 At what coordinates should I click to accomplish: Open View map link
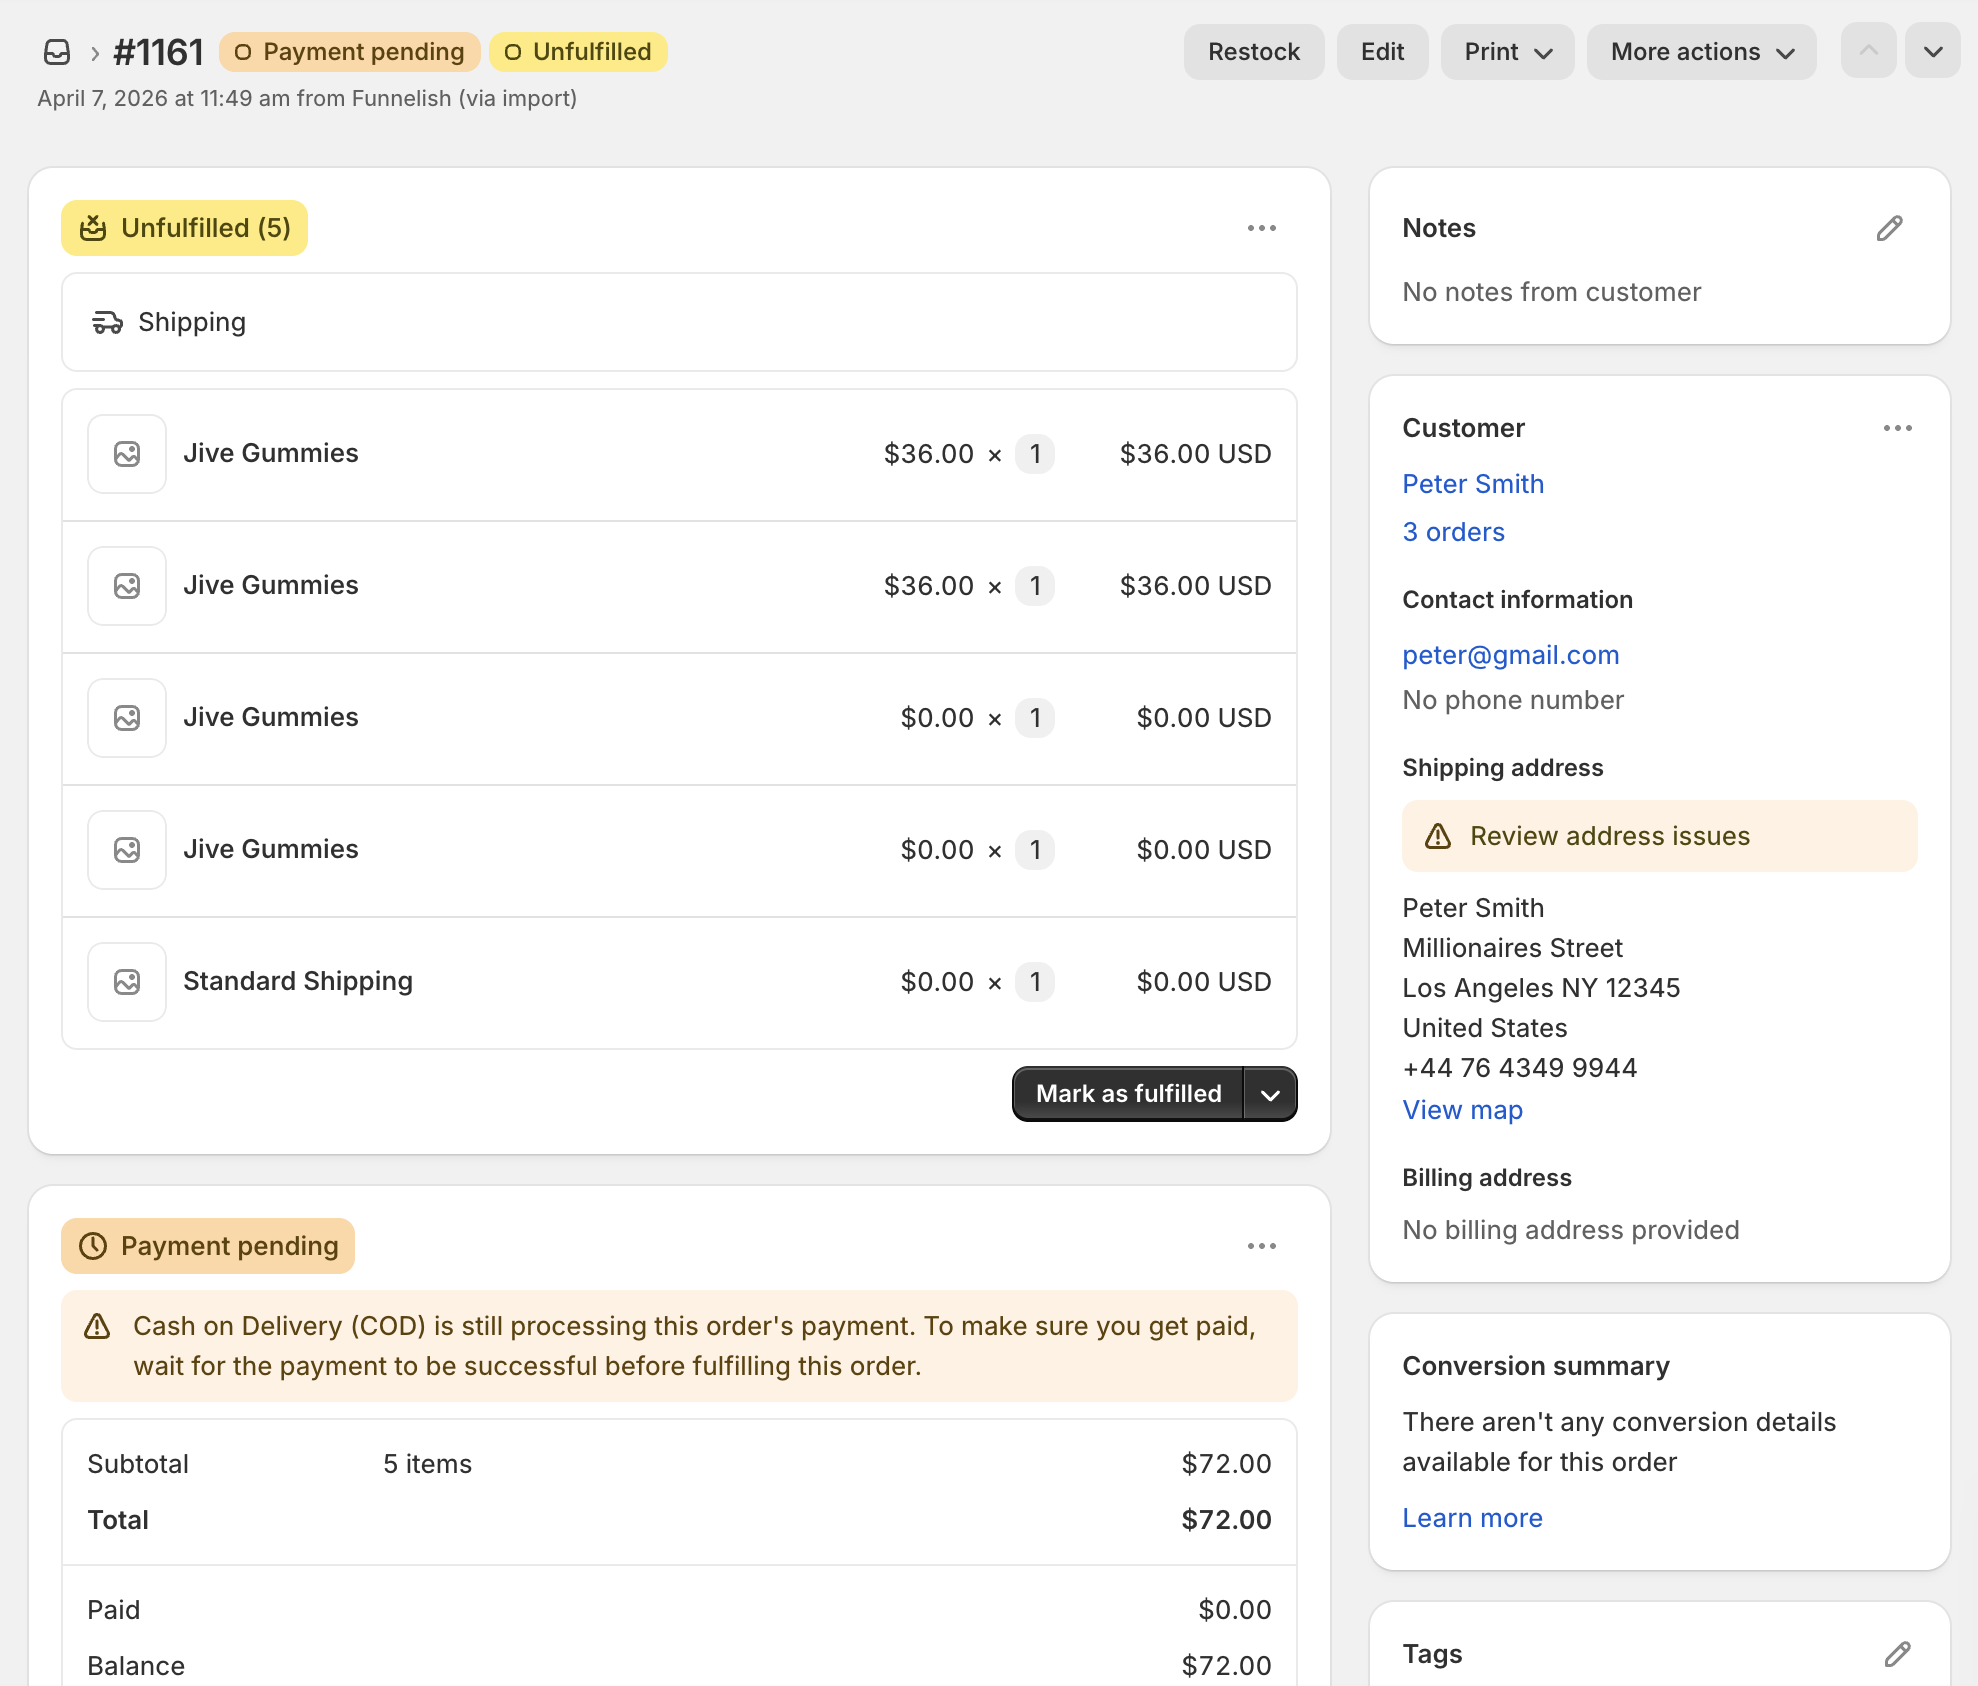point(1462,1110)
